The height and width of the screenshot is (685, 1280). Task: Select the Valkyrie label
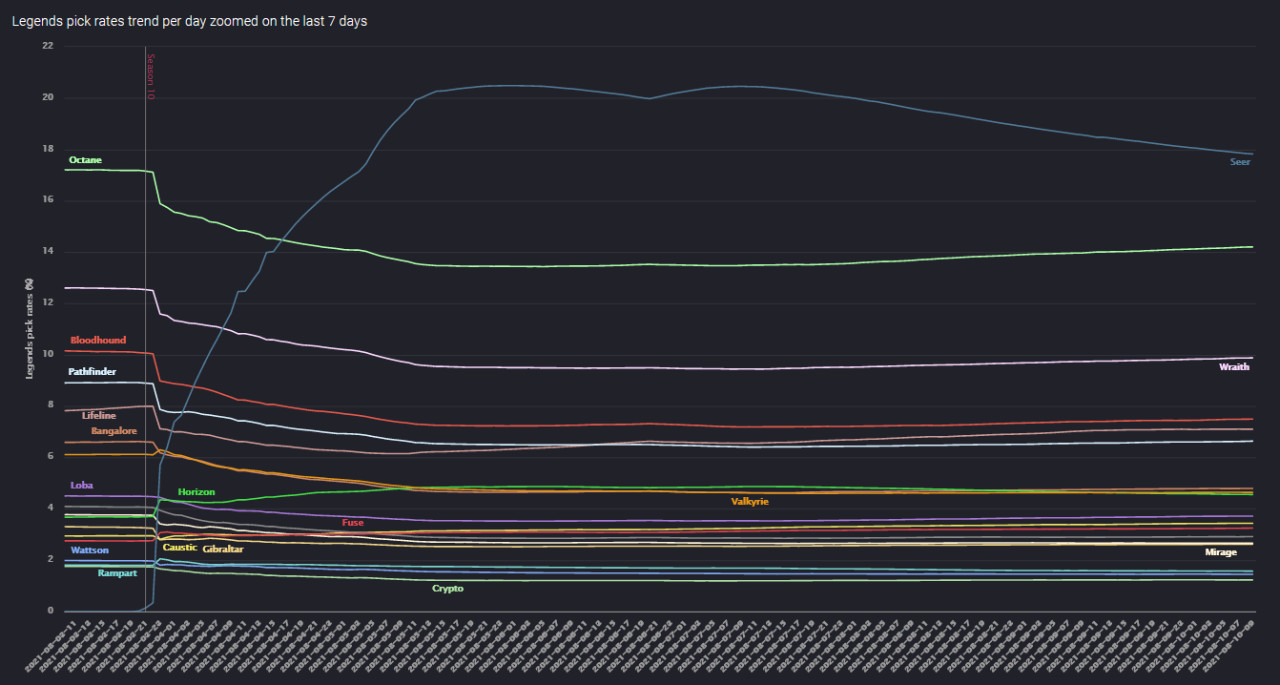(750, 501)
